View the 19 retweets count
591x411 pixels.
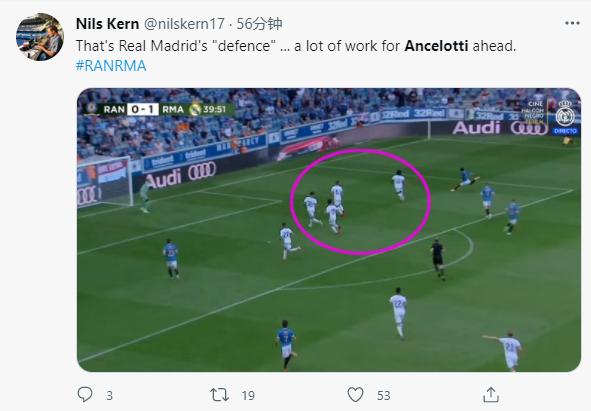click(x=248, y=396)
